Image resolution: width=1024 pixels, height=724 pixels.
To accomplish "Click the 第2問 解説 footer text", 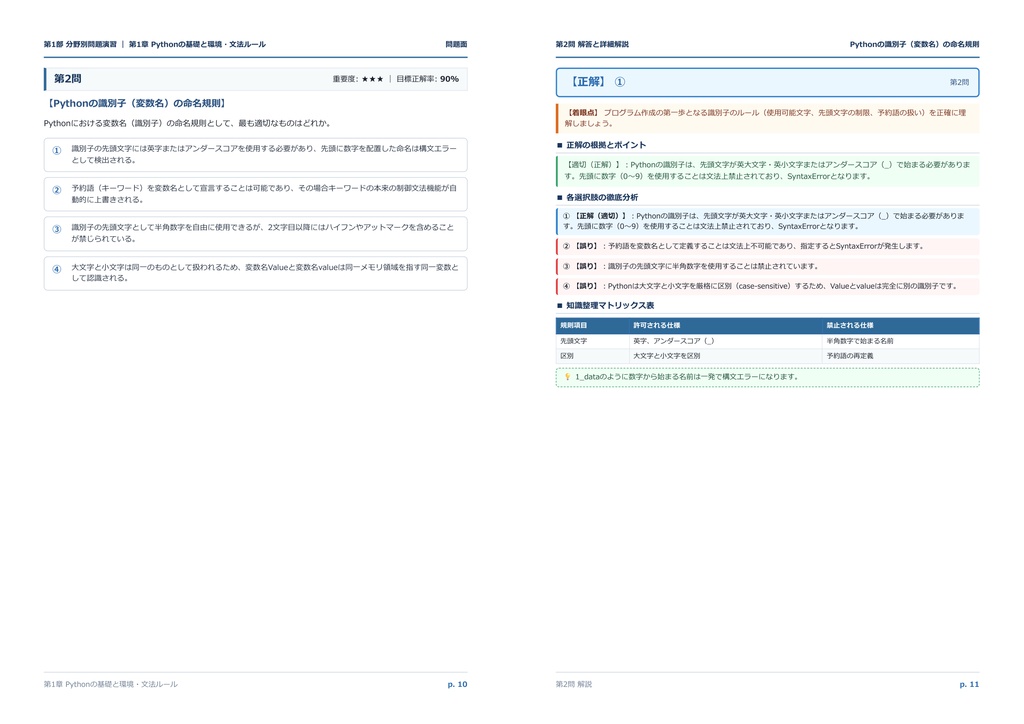I will coord(573,684).
